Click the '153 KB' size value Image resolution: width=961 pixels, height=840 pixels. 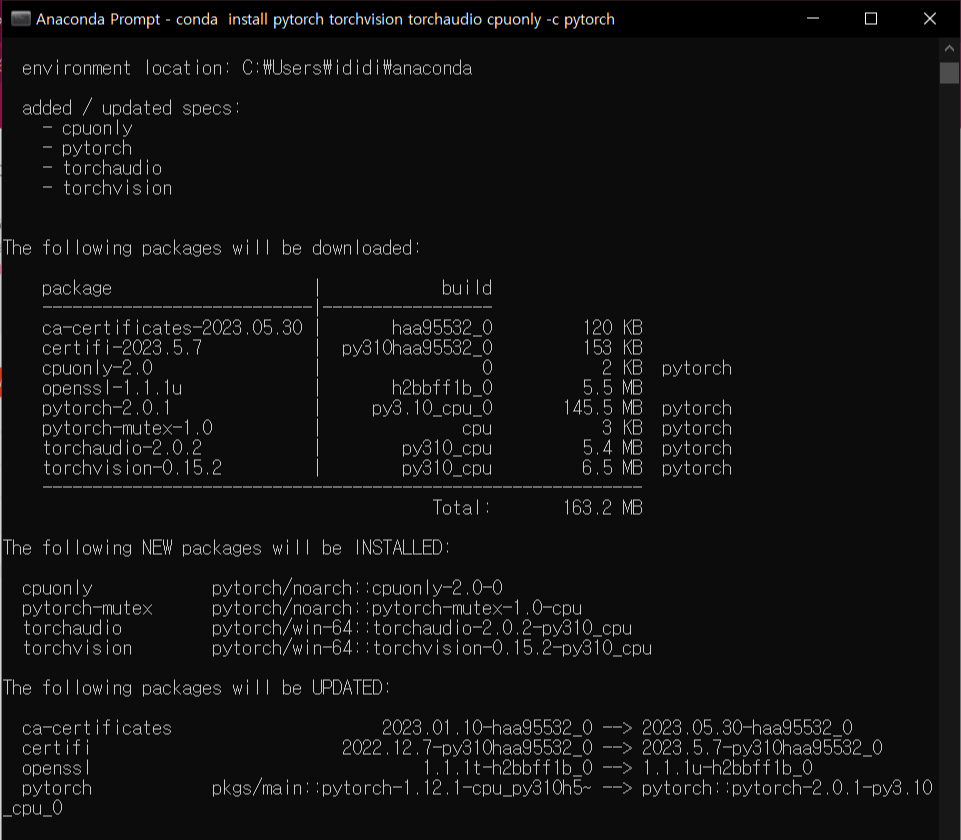point(613,348)
